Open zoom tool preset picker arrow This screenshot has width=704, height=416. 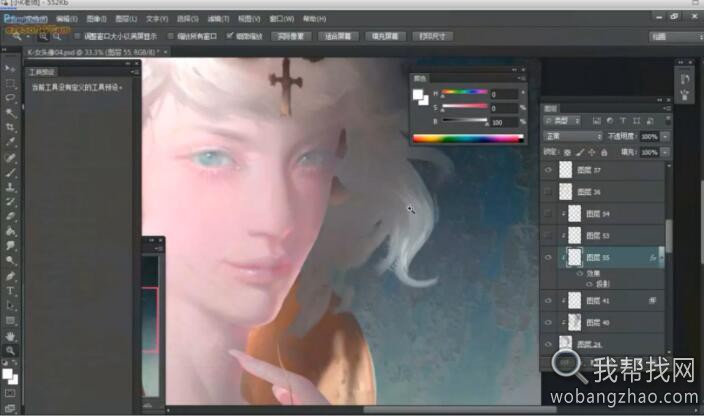tap(27, 36)
